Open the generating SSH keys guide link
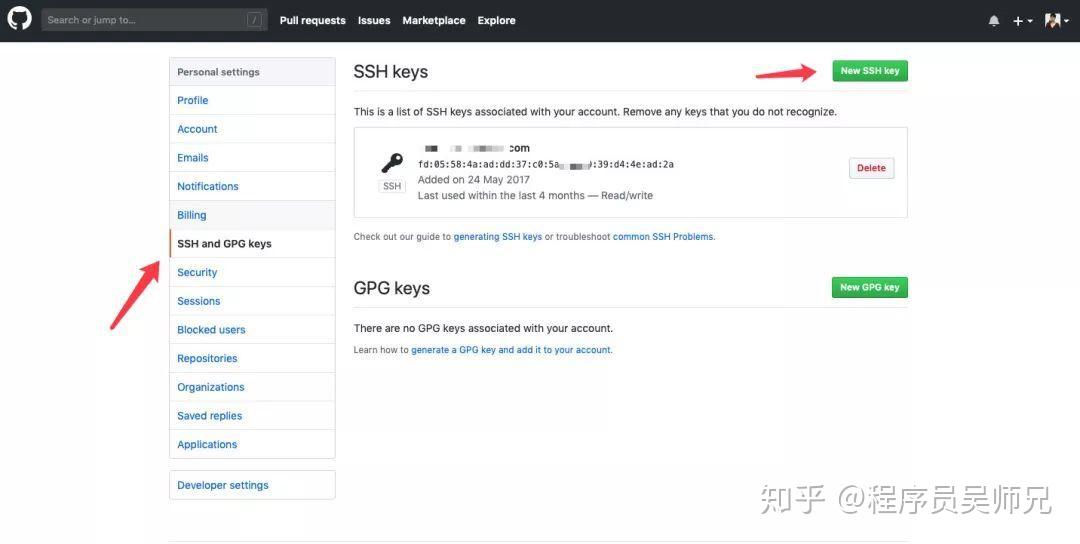The image size is (1080, 544). 498,237
